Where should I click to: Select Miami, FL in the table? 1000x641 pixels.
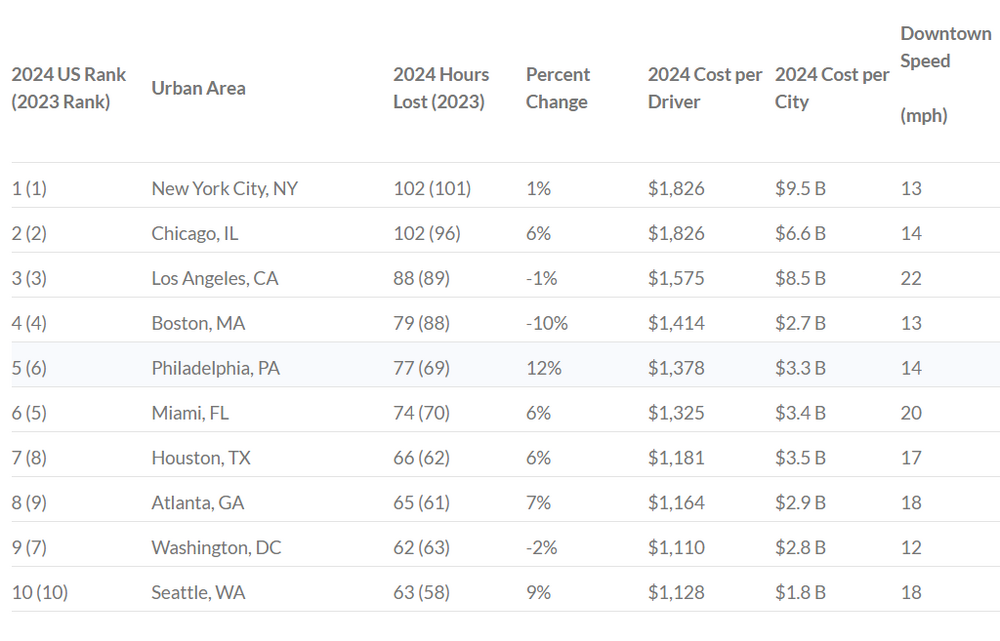190,413
